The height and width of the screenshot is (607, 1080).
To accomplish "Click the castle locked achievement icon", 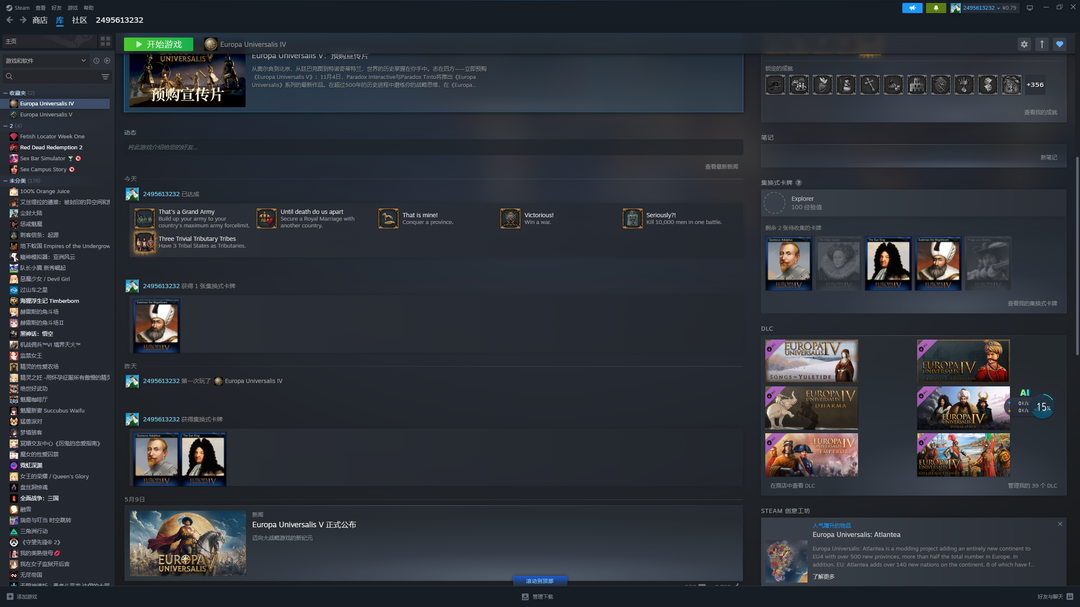I will click(917, 85).
